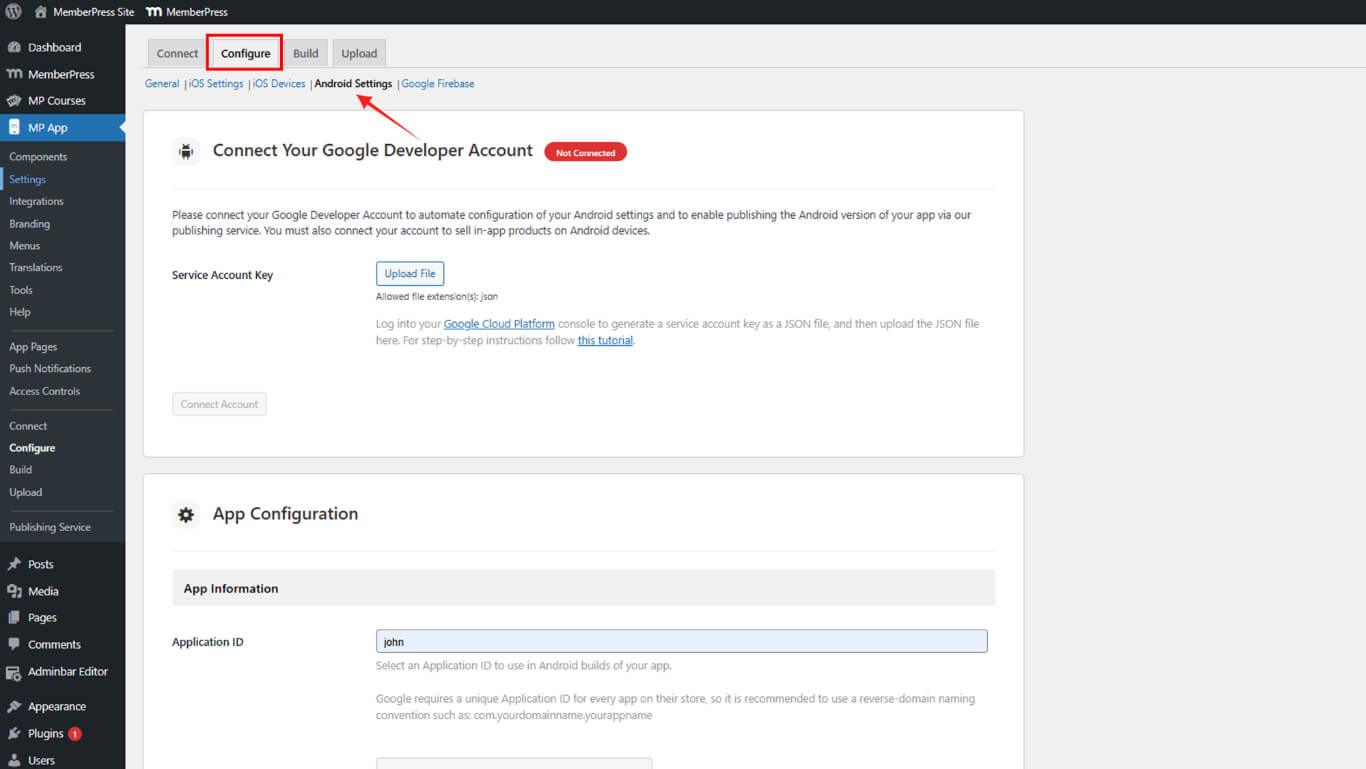Open Push Notifications in the submenu
The image size is (1366, 769).
(x=50, y=369)
